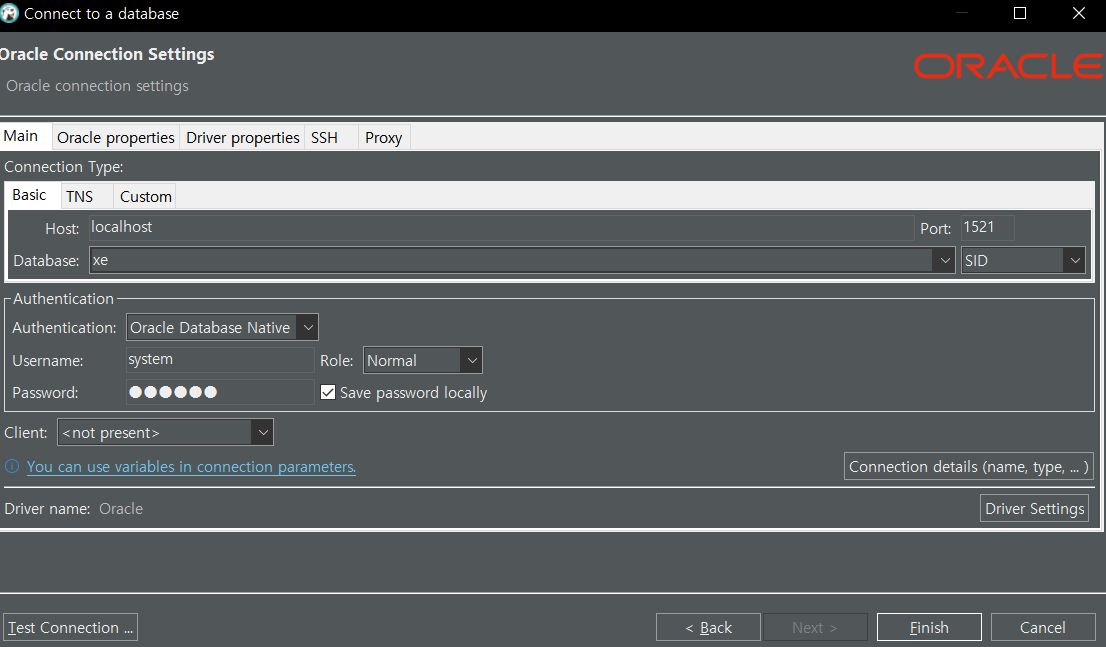Click the Password field
This screenshot has height=647, width=1106.
pos(220,392)
